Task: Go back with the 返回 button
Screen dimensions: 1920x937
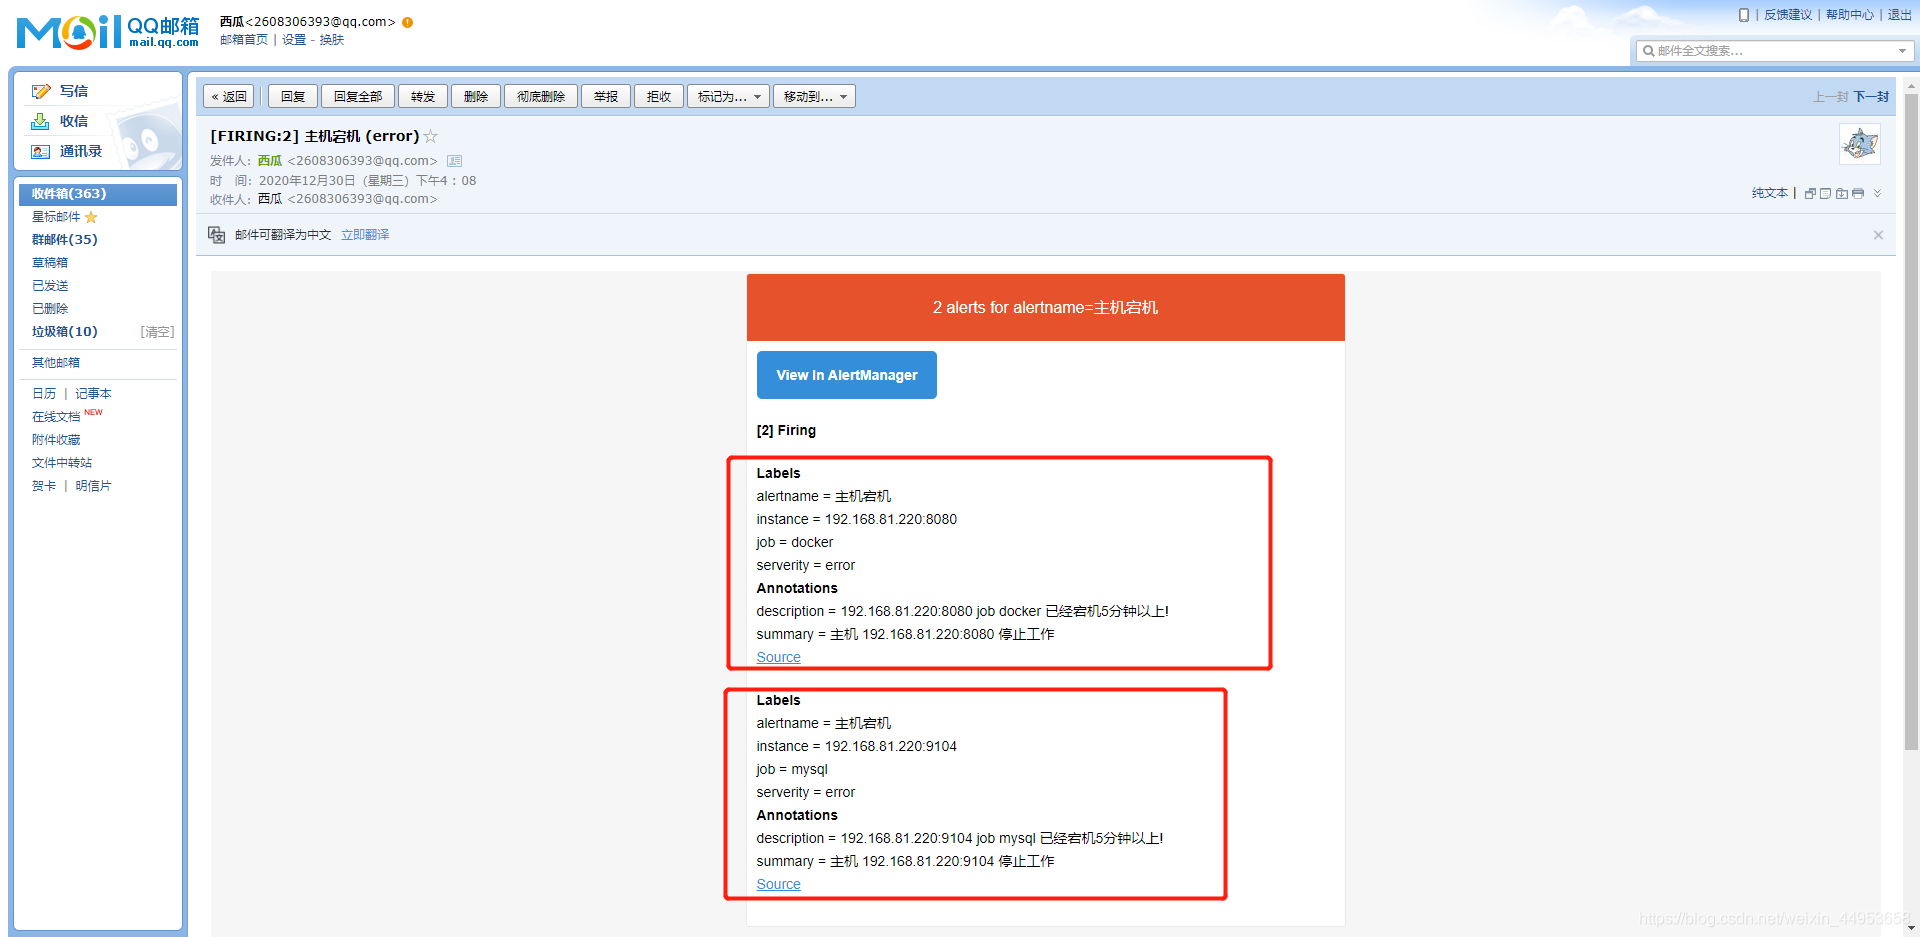Action: (x=229, y=97)
